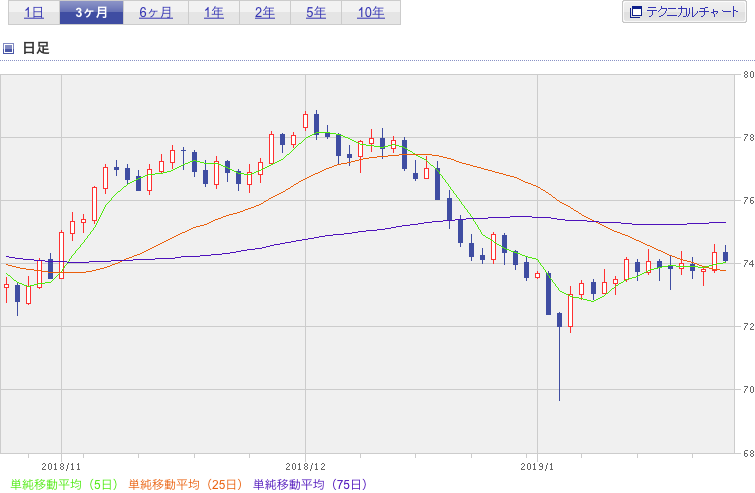Click the 日足 heading text
The height and width of the screenshot is (493, 755).
click(x=36, y=48)
